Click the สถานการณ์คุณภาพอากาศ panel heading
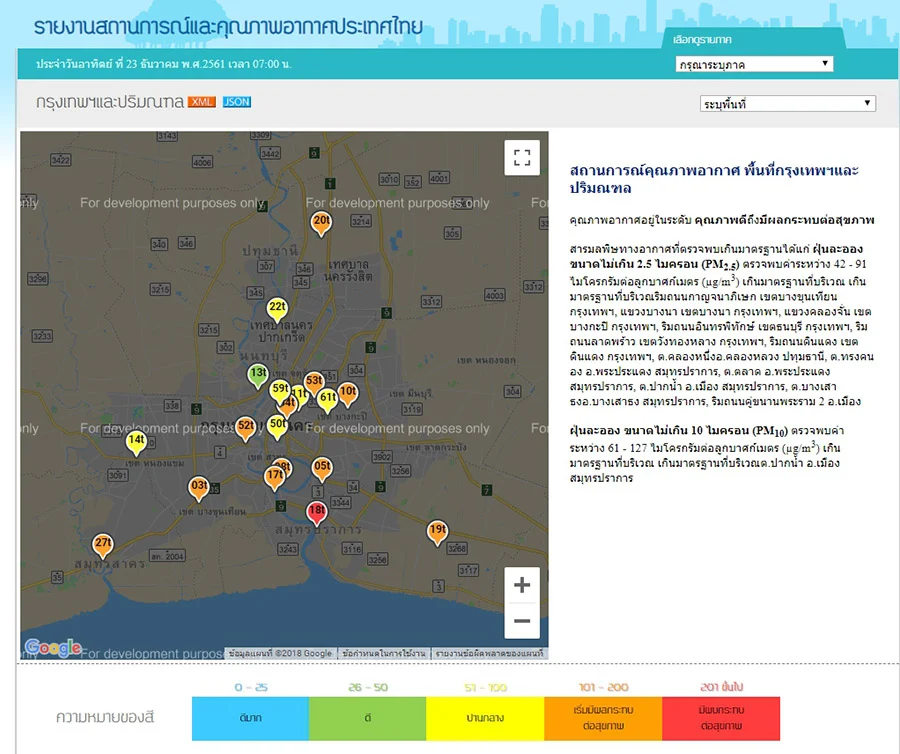 pyautogui.click(x=714, y=178)
